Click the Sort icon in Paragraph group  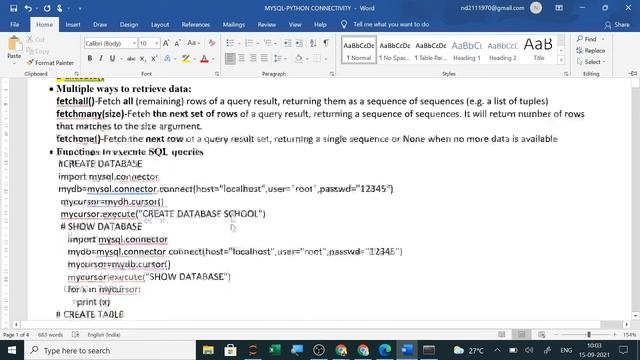tap(313, 43)
